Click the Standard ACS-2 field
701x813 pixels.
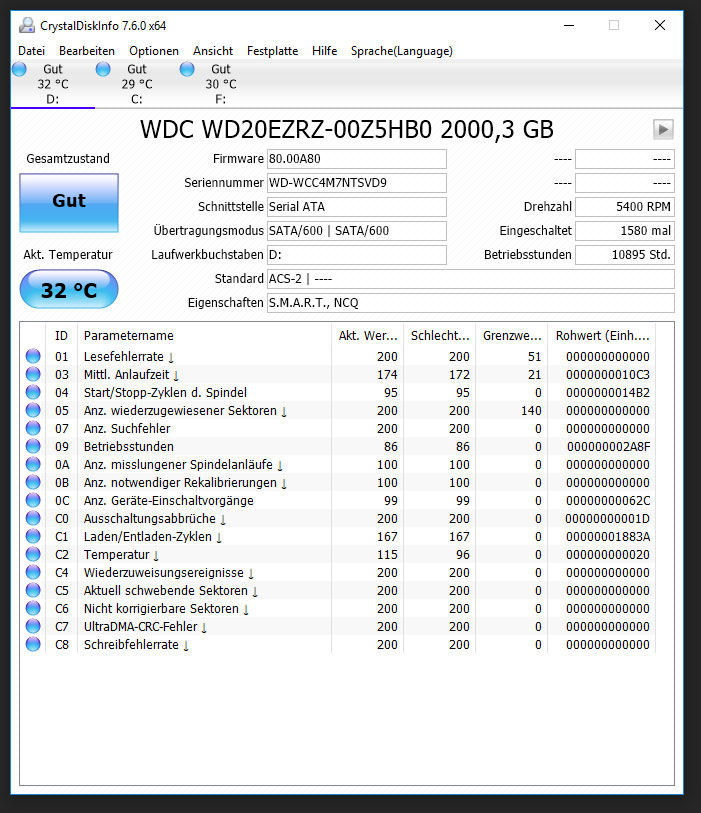(x=470, y=279)
